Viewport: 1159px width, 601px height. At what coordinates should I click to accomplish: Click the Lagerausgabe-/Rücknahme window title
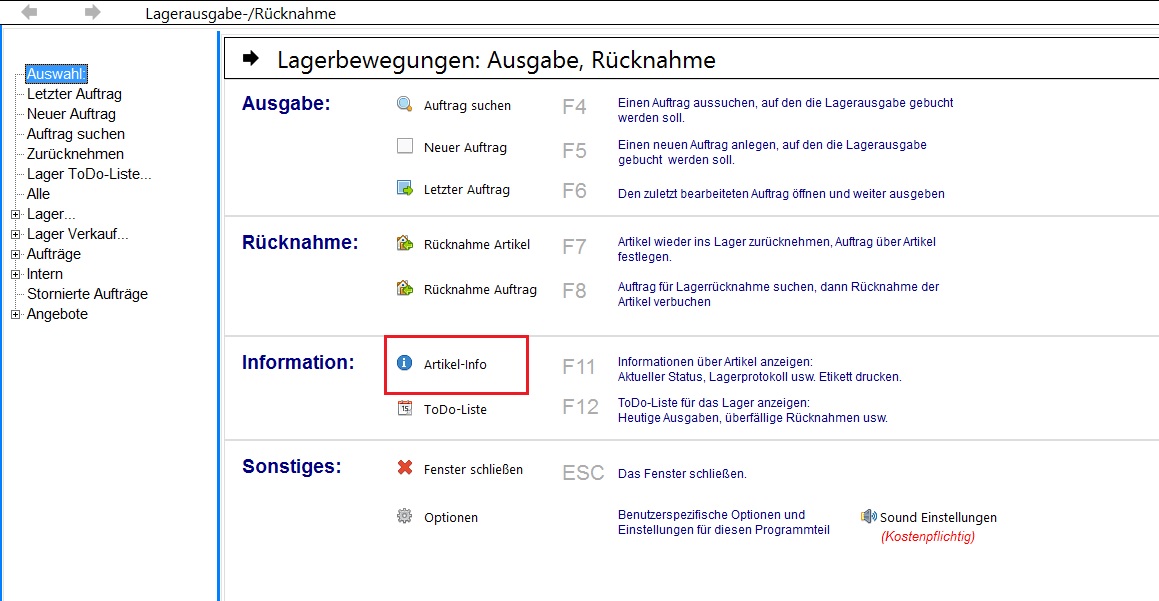(240, 13)
